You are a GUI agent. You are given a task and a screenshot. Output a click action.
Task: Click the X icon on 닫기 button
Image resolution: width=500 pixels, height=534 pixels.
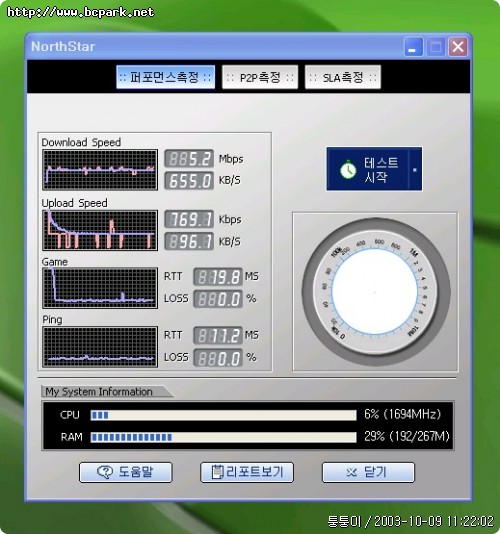[351, 472]
